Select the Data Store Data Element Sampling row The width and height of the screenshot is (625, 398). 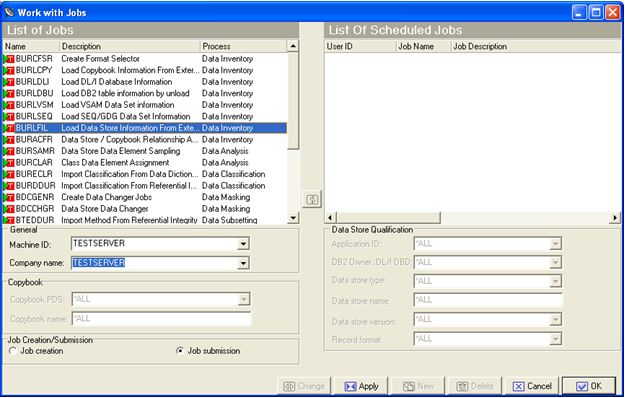click(145, 151)
